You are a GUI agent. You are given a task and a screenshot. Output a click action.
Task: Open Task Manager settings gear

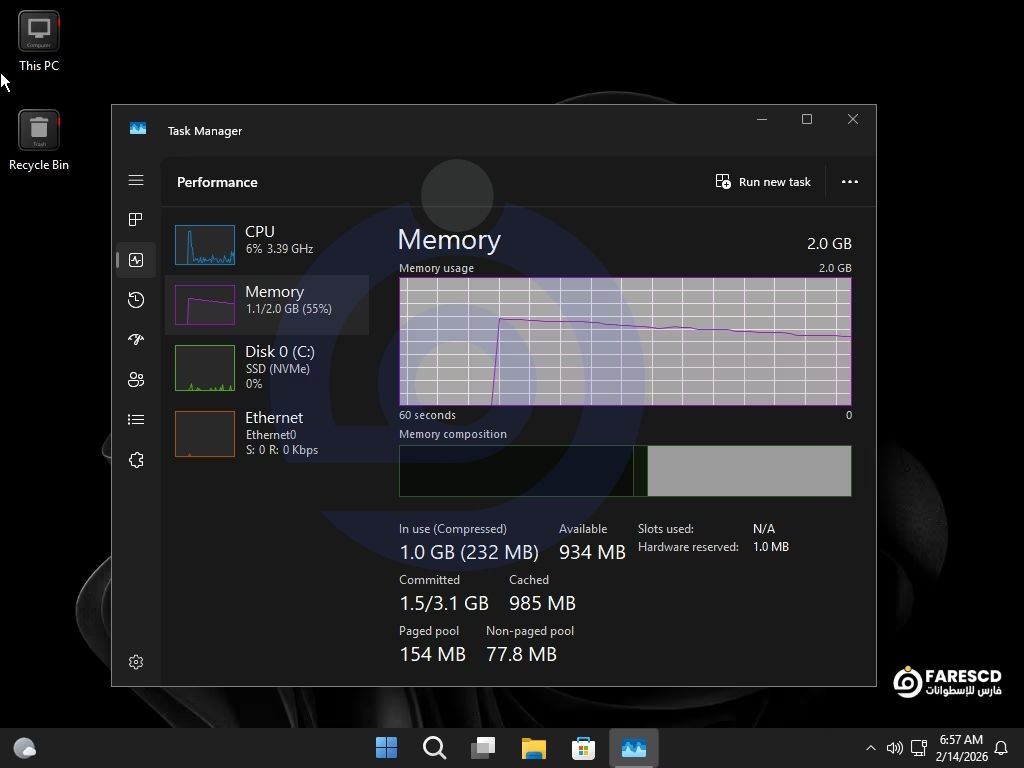136,662
